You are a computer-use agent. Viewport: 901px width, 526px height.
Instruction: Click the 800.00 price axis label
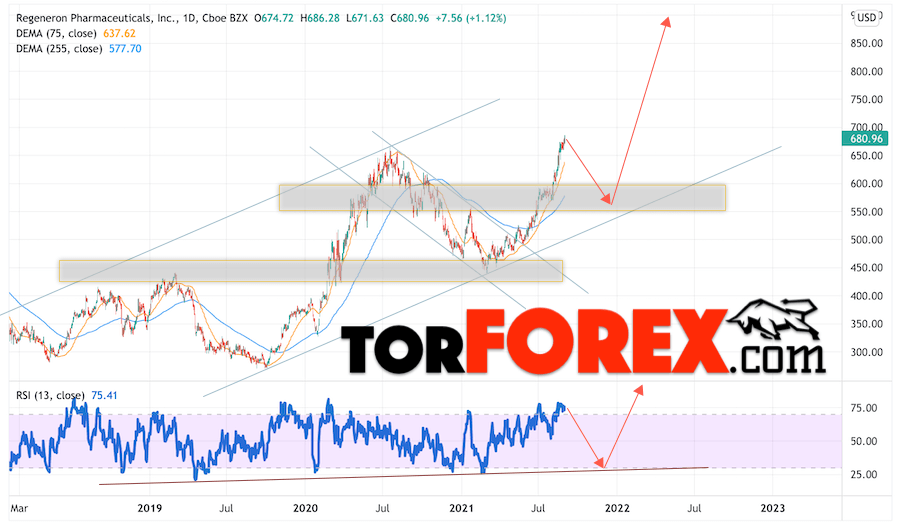click(867, 71)
